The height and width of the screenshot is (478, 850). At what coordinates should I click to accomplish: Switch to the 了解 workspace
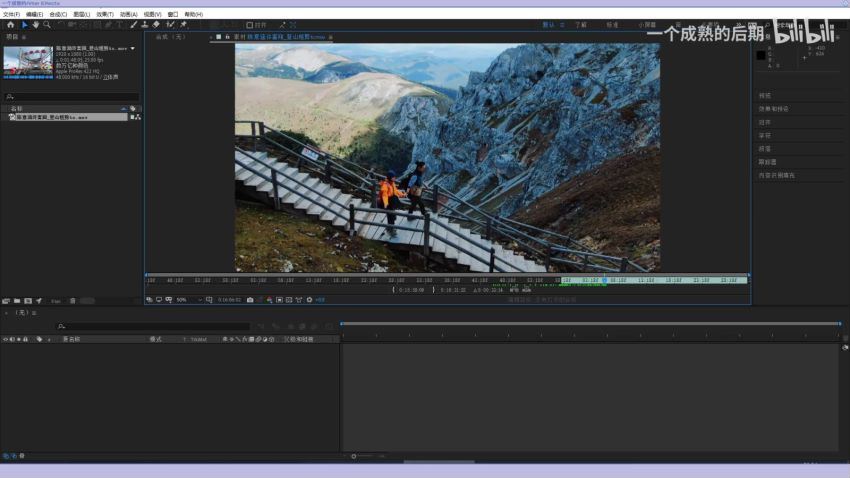pyautogui.click(x=581, y=25)
